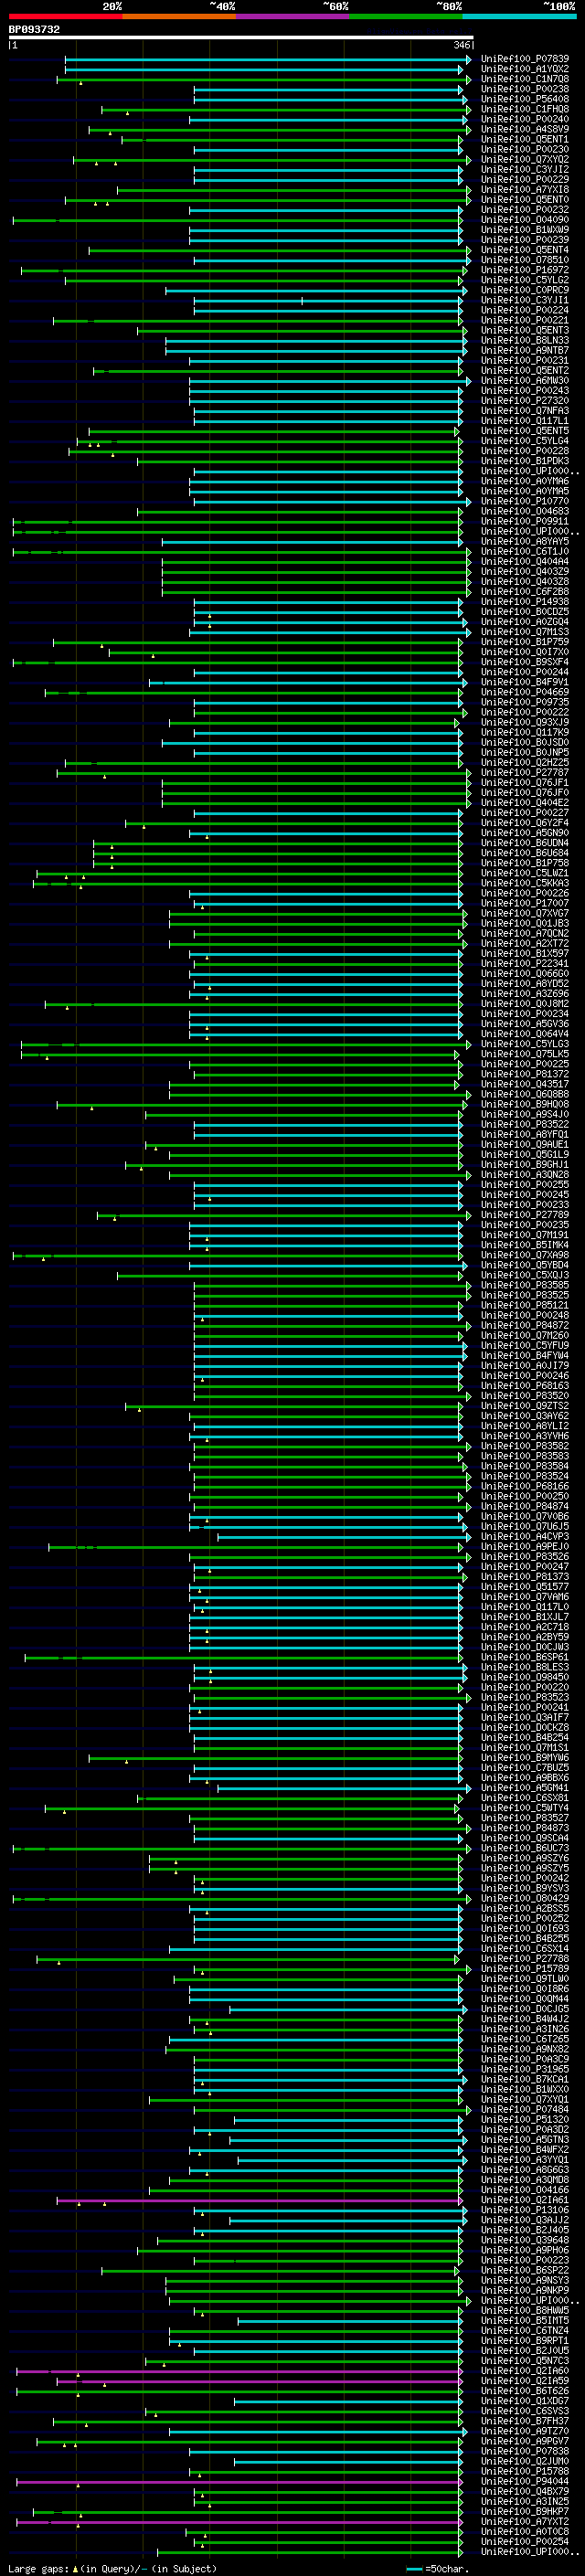The image size is (585, 2576).
Task: Select the label UniRef100_A3QN28
Action: click(525, 1175)
